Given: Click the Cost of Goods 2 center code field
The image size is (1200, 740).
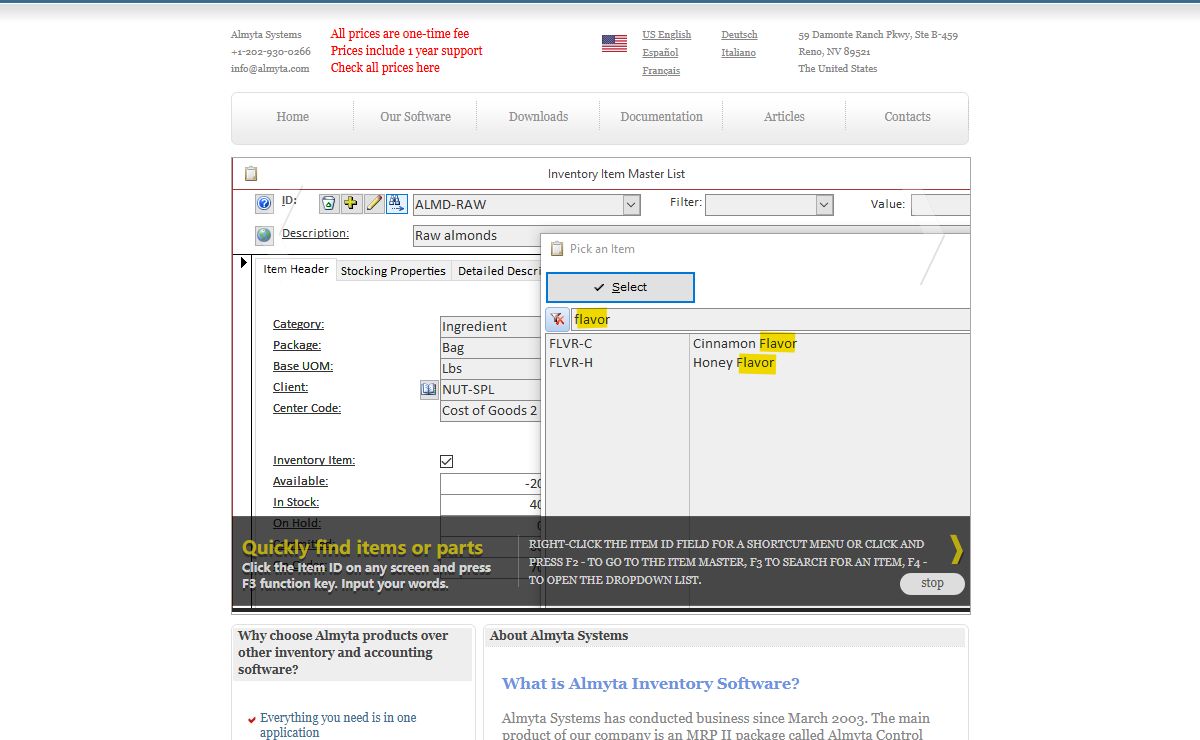Looking at the screenshot, I should tap(490, 410).
